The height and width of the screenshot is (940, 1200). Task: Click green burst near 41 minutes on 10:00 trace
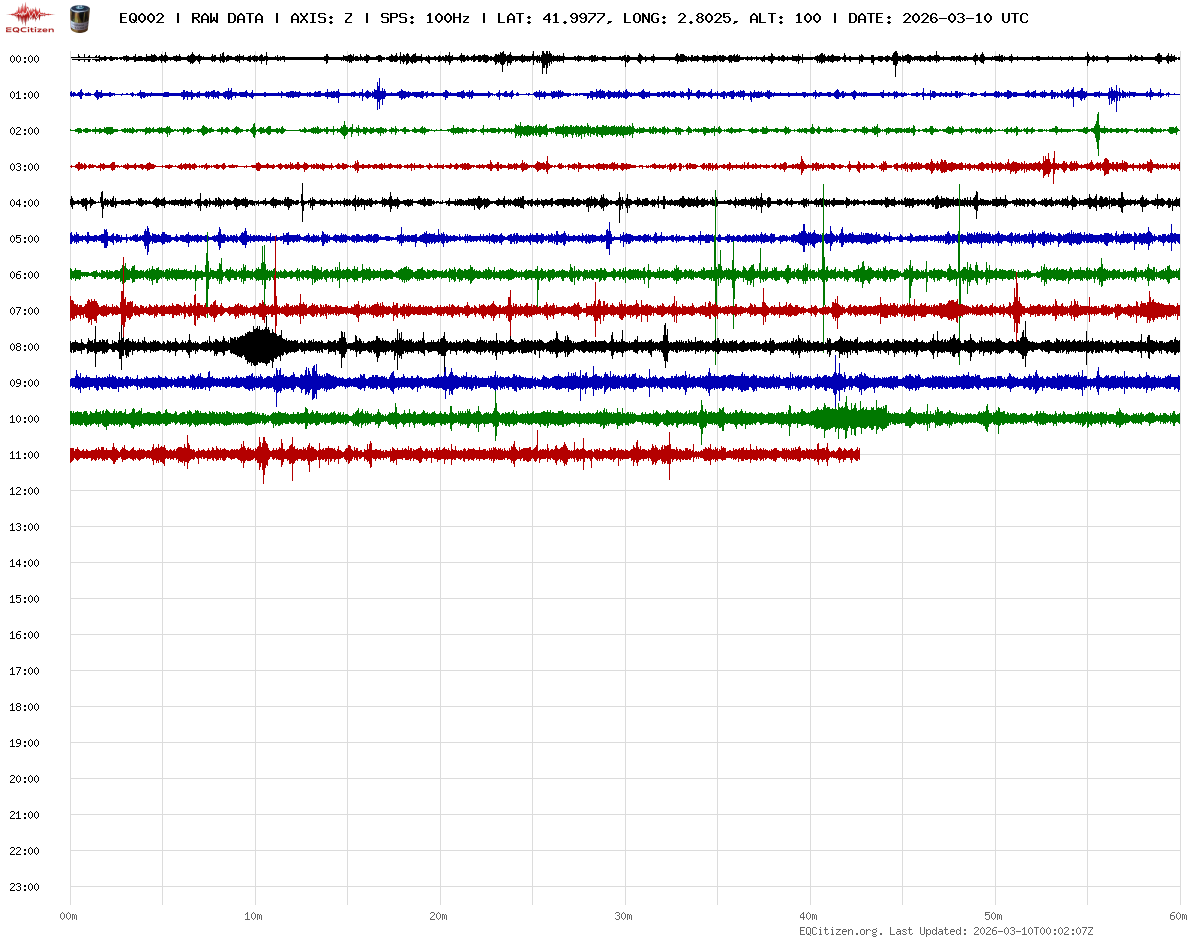click(x=848, y=418)
